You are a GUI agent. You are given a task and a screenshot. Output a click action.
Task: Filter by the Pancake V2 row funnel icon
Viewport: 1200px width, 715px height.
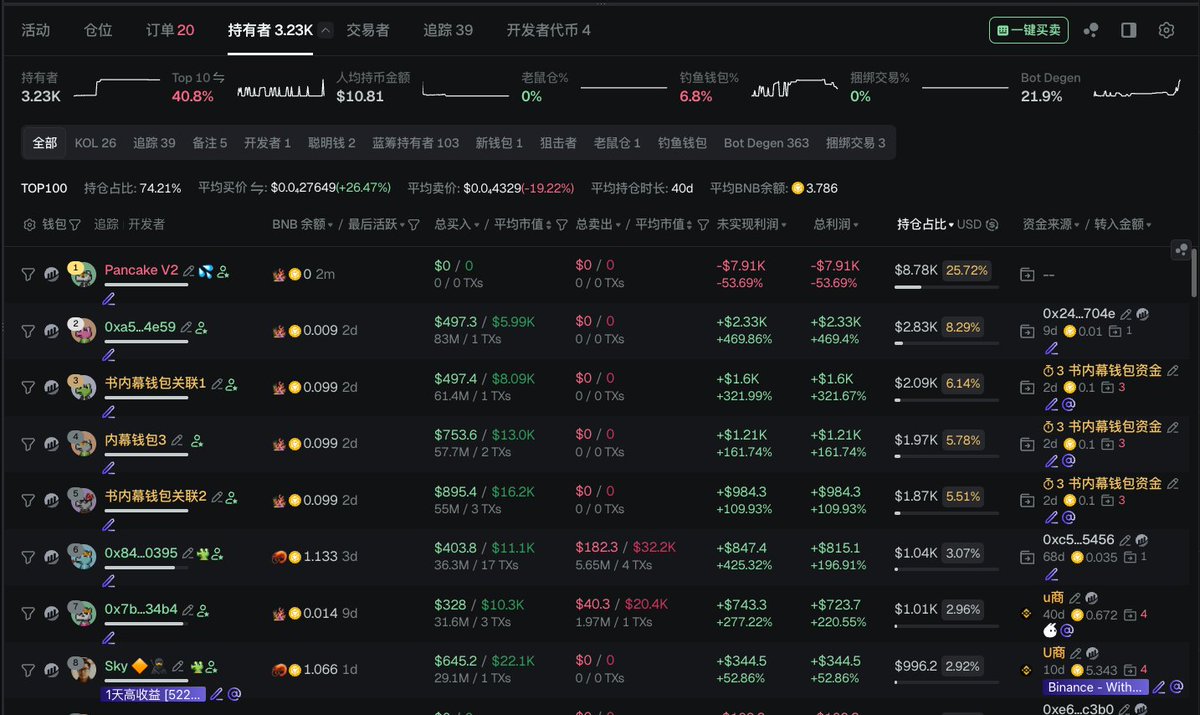click(28, 274)
